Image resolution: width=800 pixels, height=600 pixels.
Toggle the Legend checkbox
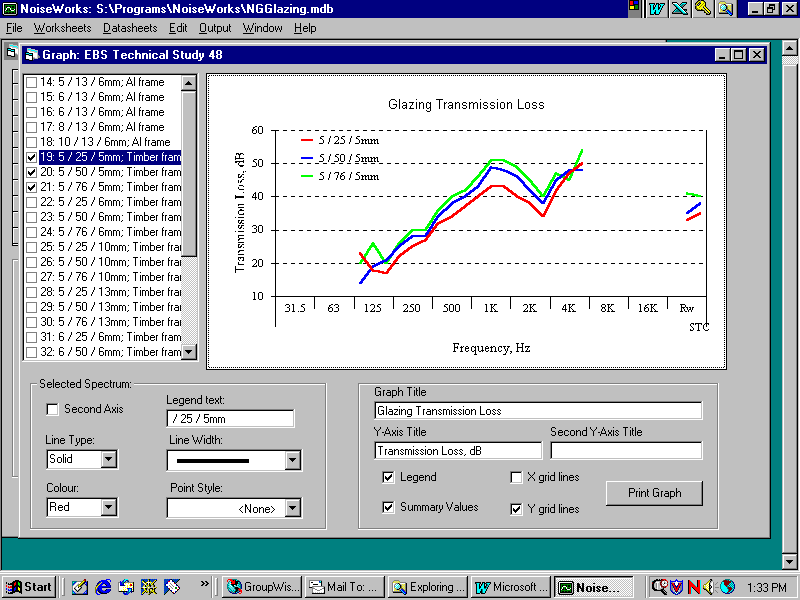click(x=388, y=477)
